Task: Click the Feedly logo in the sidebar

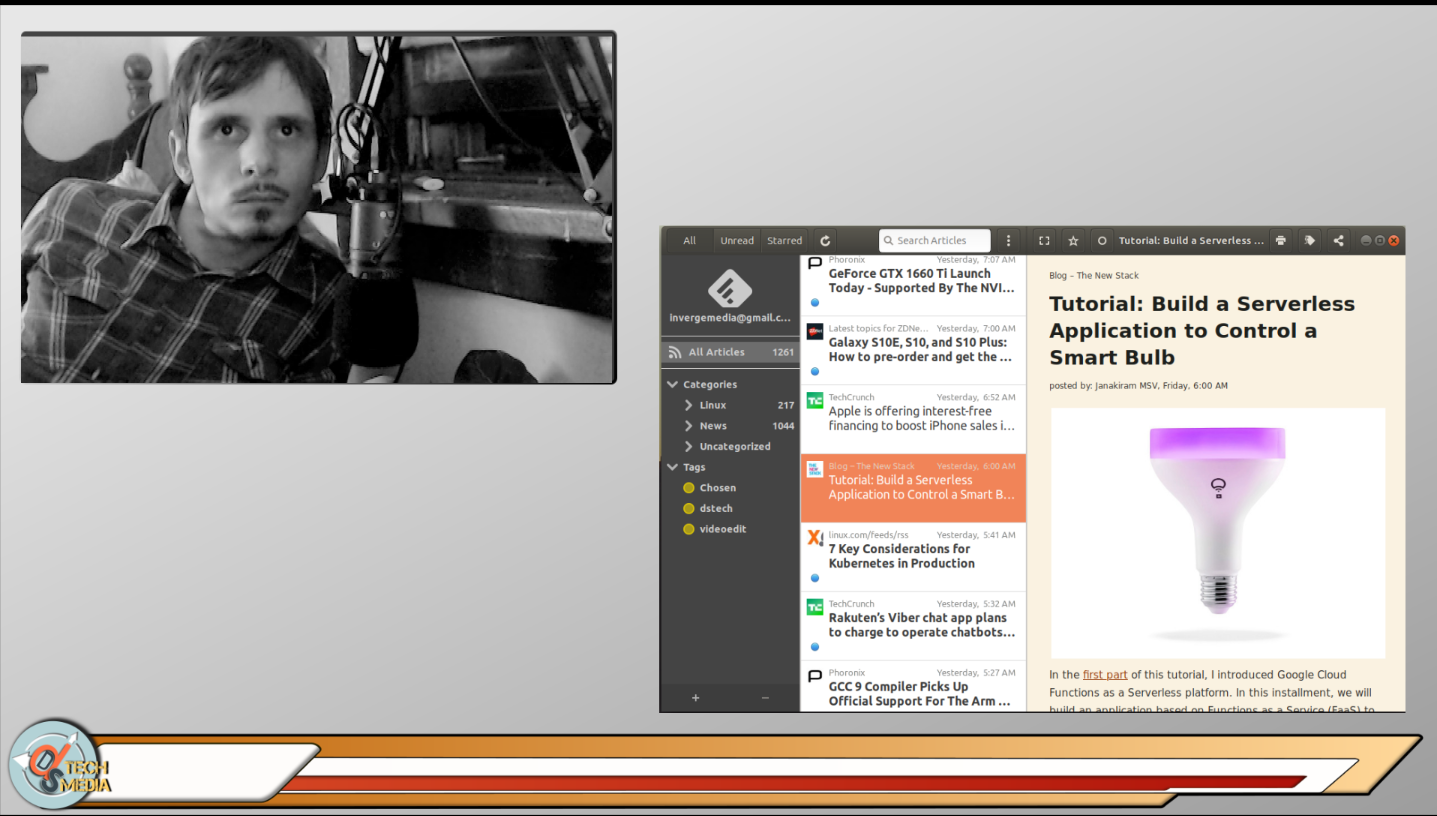Action: [x=730, y=289]
